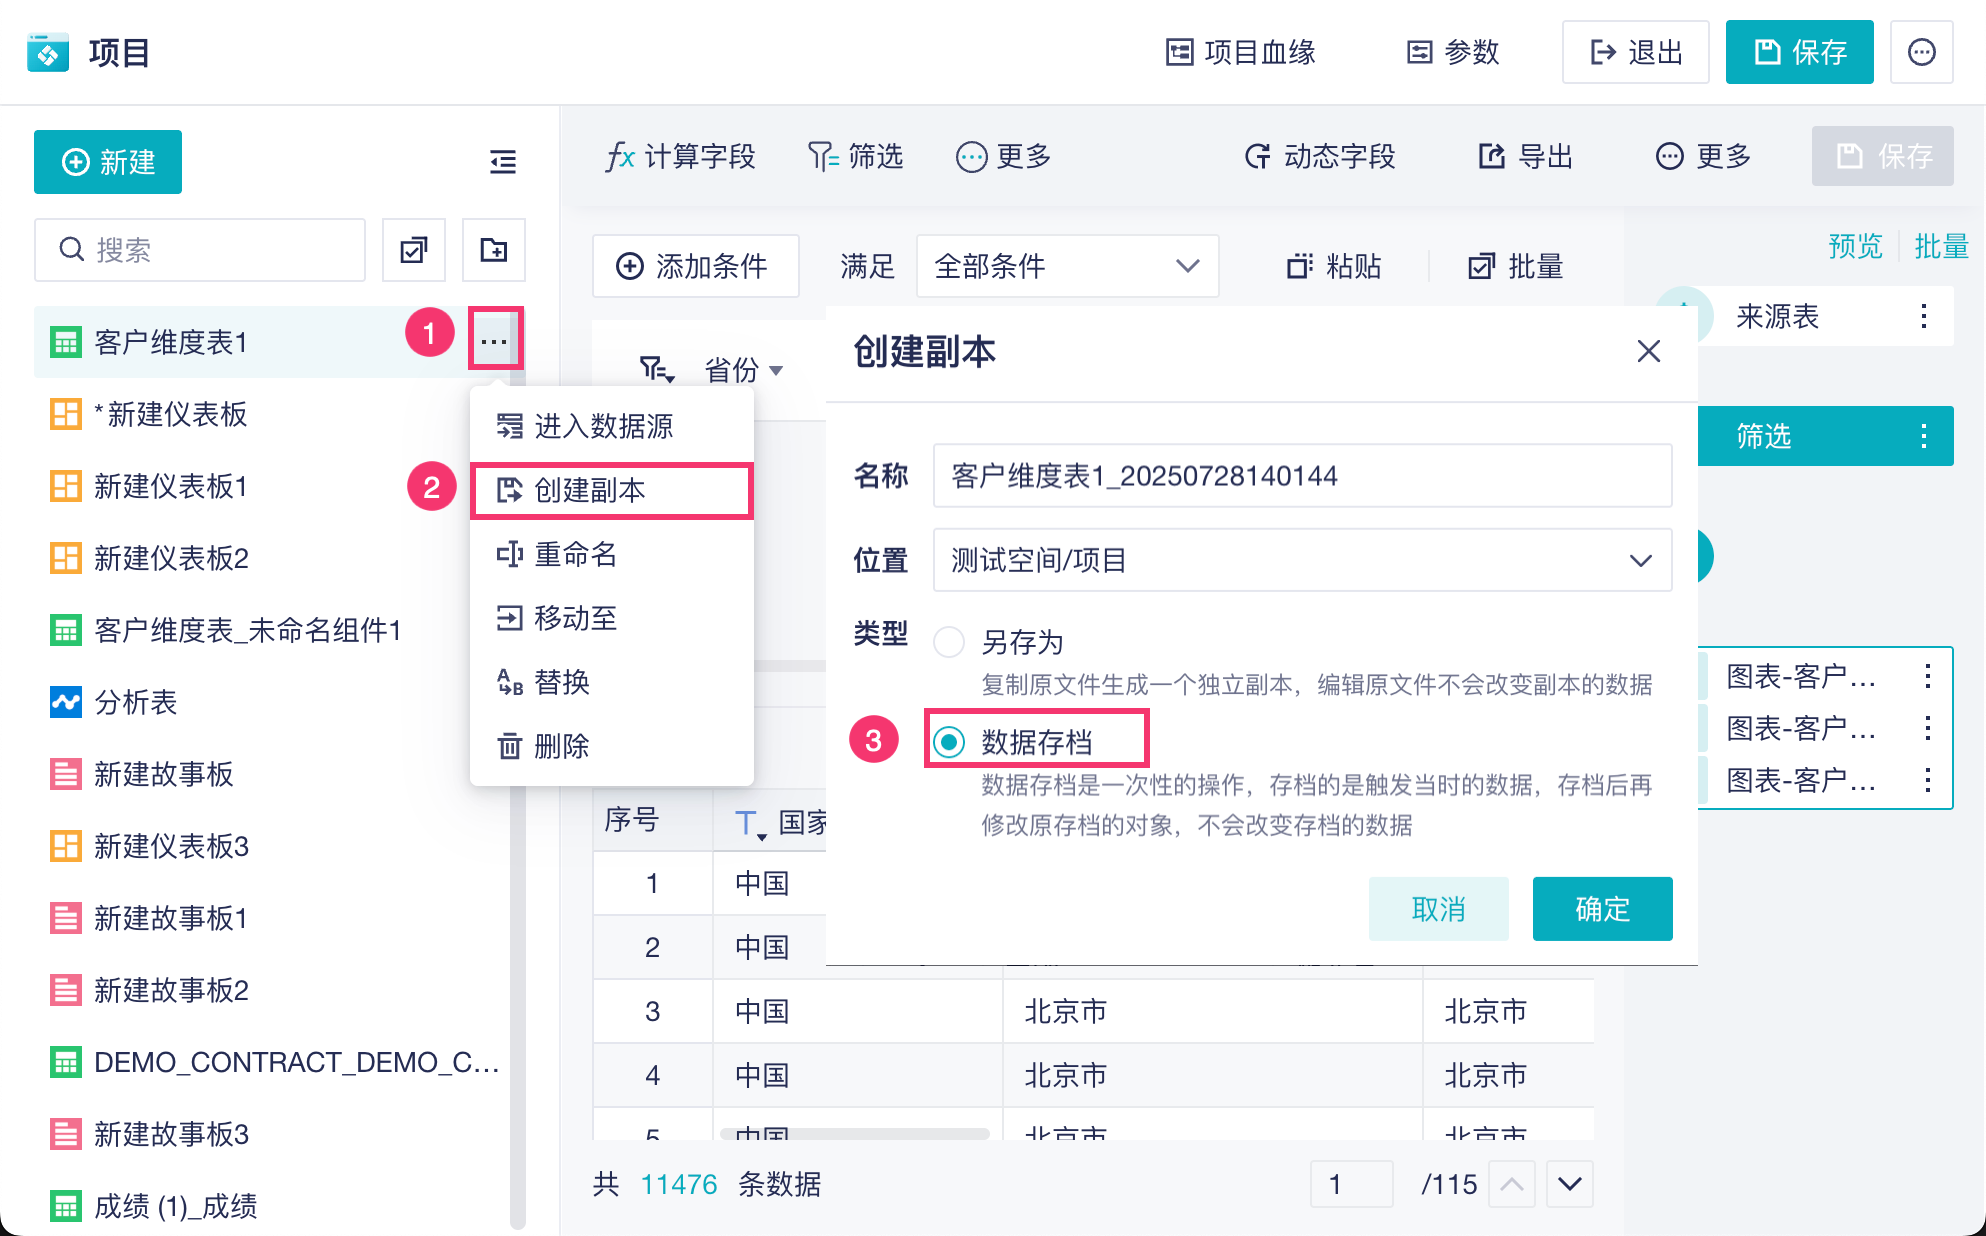Image resolution: width=1986 pixels, height=1236 pixels.
Task: Click the 导出 export toolbar item
Action: [x=1525, y=156]
